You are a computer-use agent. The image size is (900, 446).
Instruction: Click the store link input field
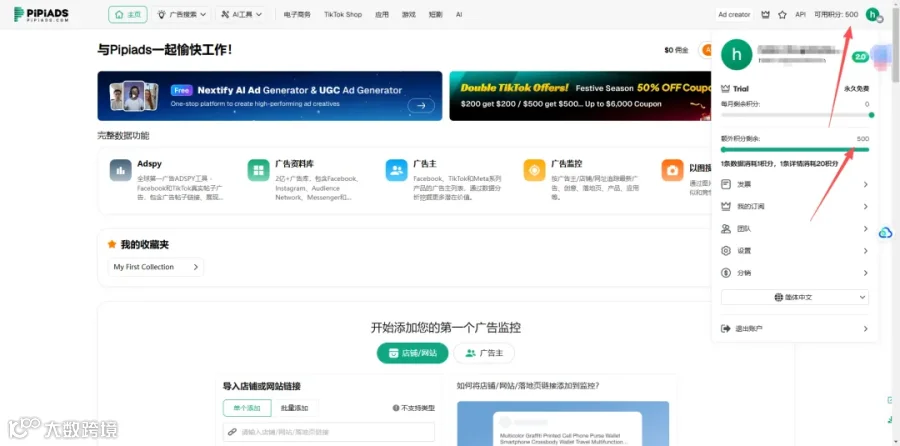329,432
